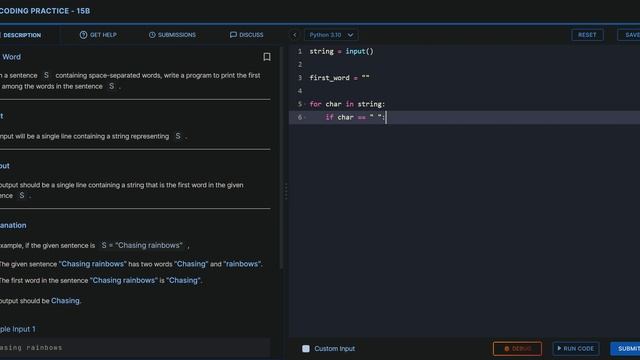Click the sample input text 'asing rainbows'

click(31, 348)
